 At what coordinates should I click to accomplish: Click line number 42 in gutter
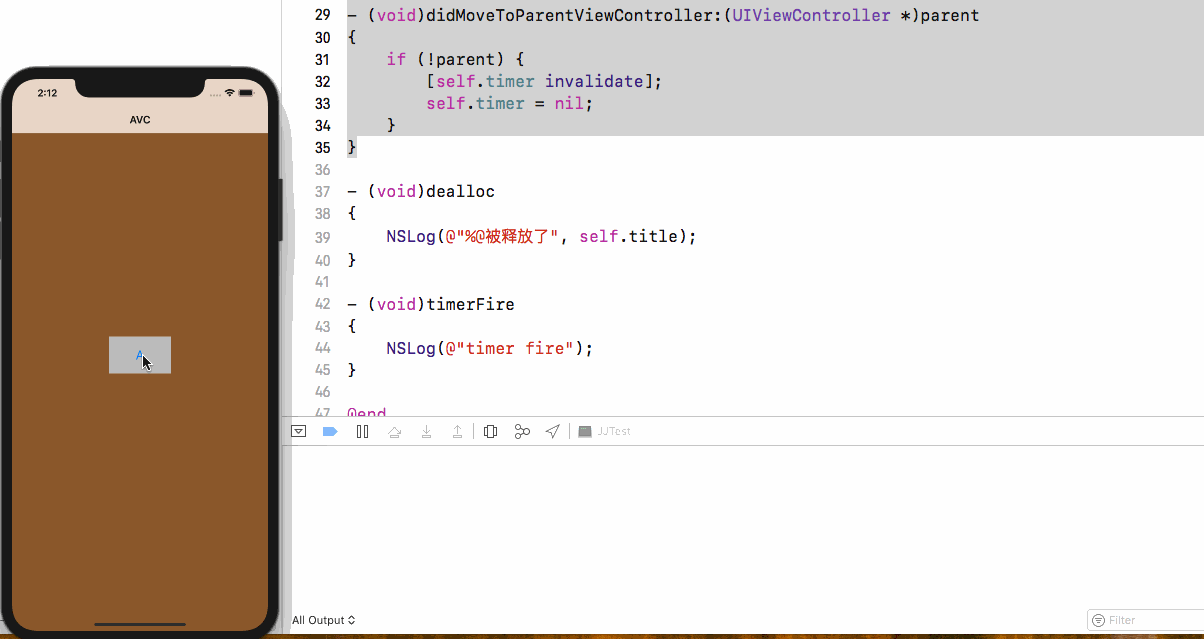[x=322, y=304]
